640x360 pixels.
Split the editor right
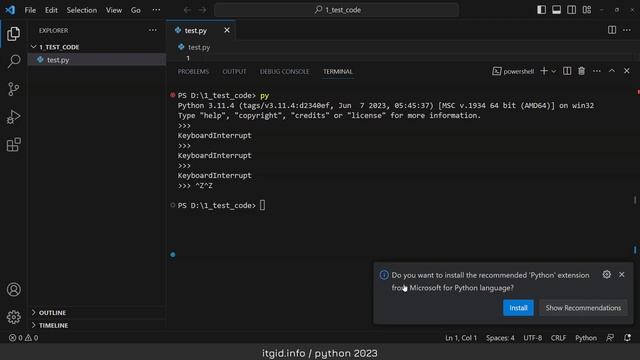tap(612, 30)
